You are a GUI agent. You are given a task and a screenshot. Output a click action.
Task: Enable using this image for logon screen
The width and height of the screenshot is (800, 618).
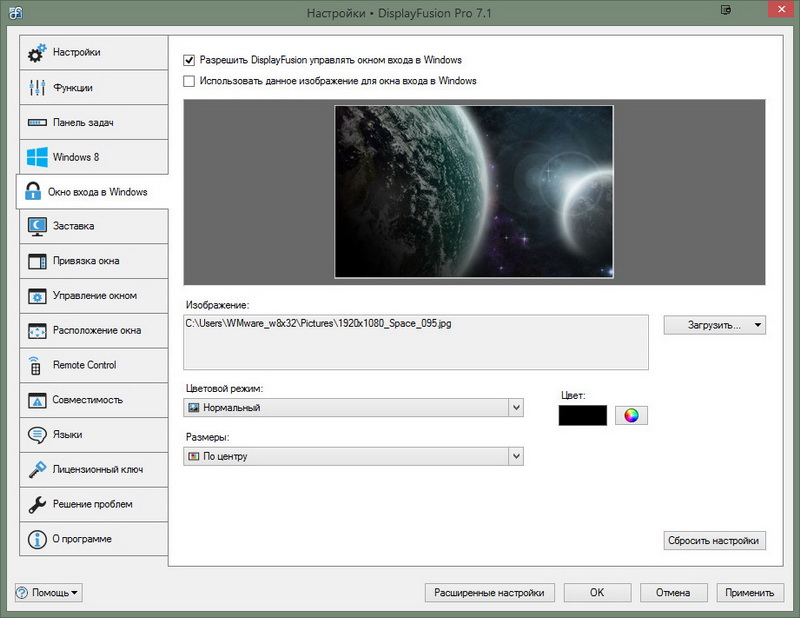pyautogui.click(x=189, y=81)
